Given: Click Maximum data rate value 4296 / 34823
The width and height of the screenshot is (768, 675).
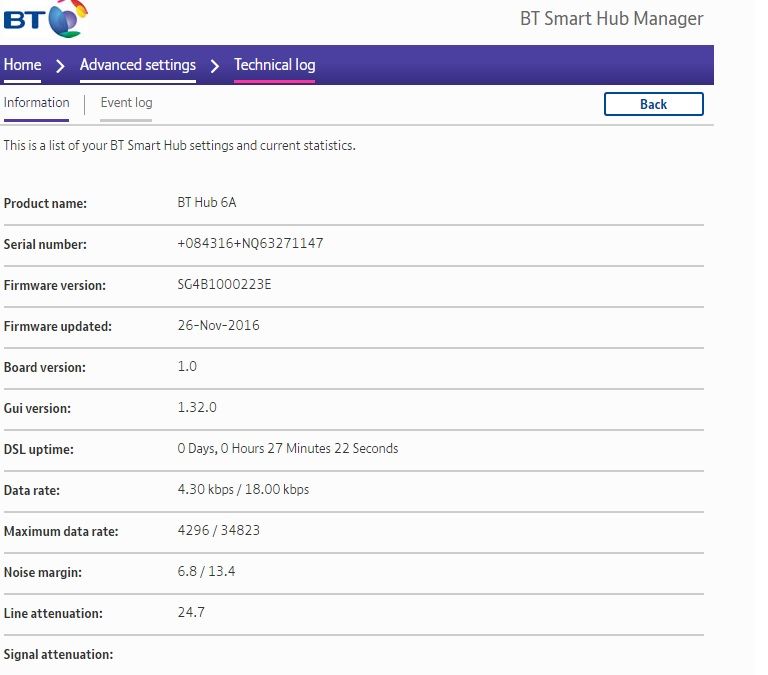Looking at the screenshot, I should [218, 530].
